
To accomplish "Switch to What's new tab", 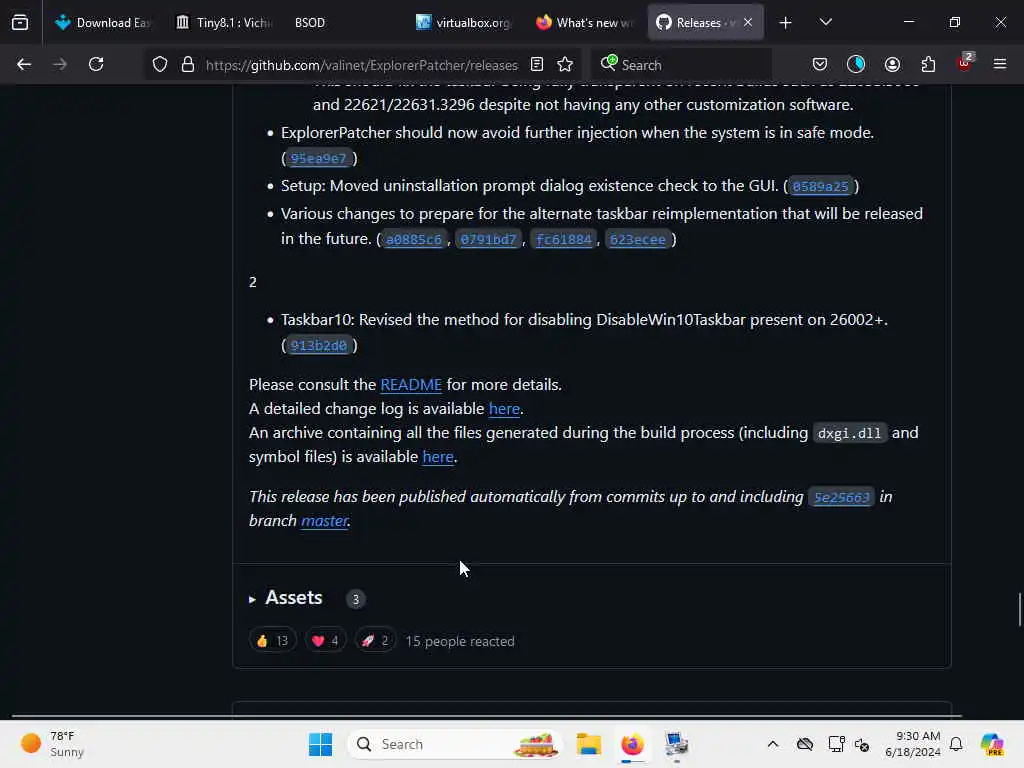I will [584, 22].
